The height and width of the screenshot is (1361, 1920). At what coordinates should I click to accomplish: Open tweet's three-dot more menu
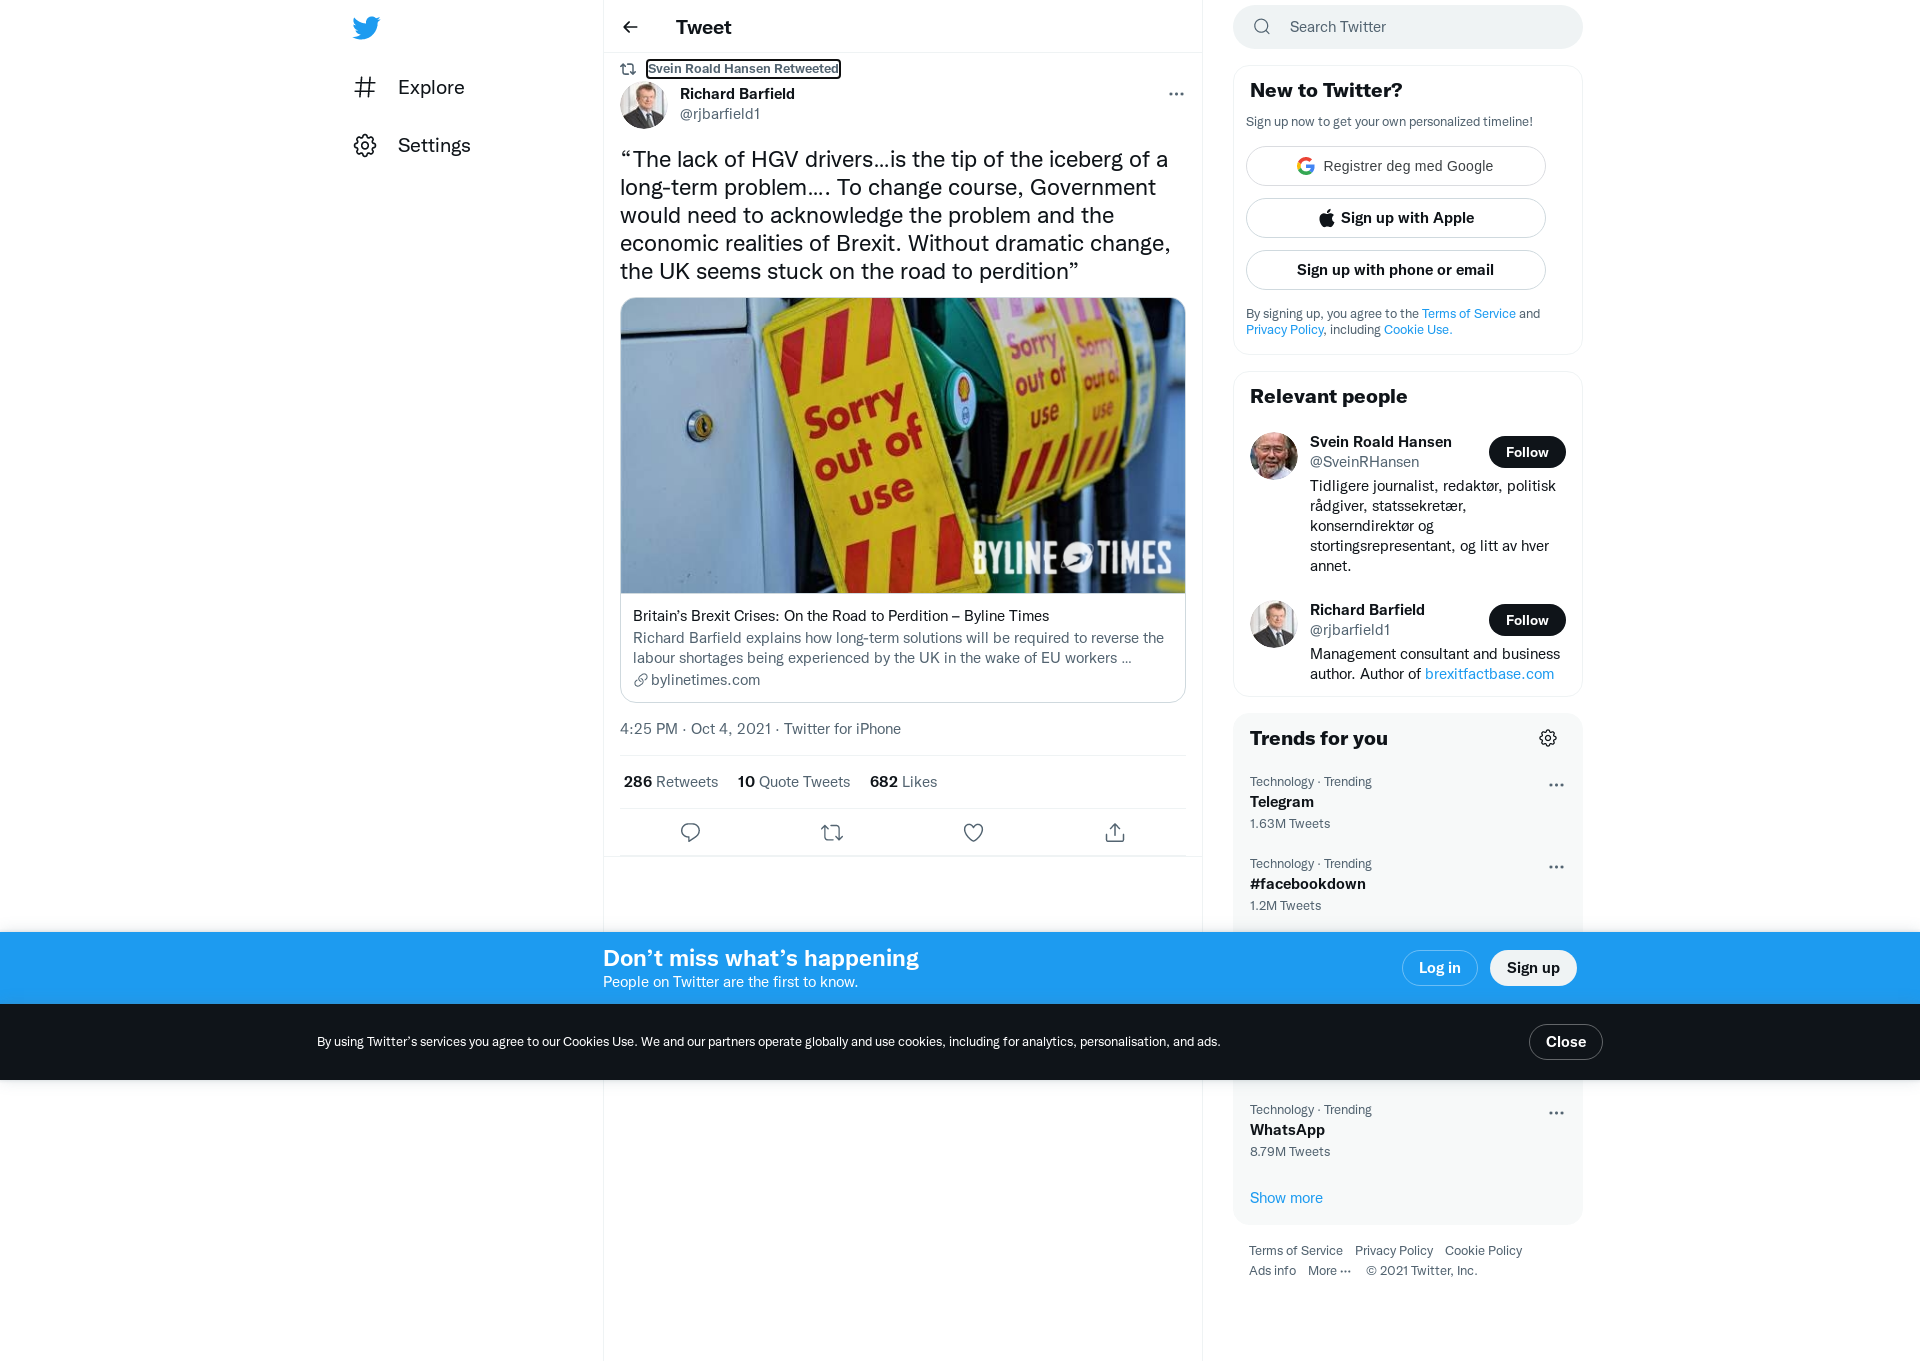(1176, 94)
